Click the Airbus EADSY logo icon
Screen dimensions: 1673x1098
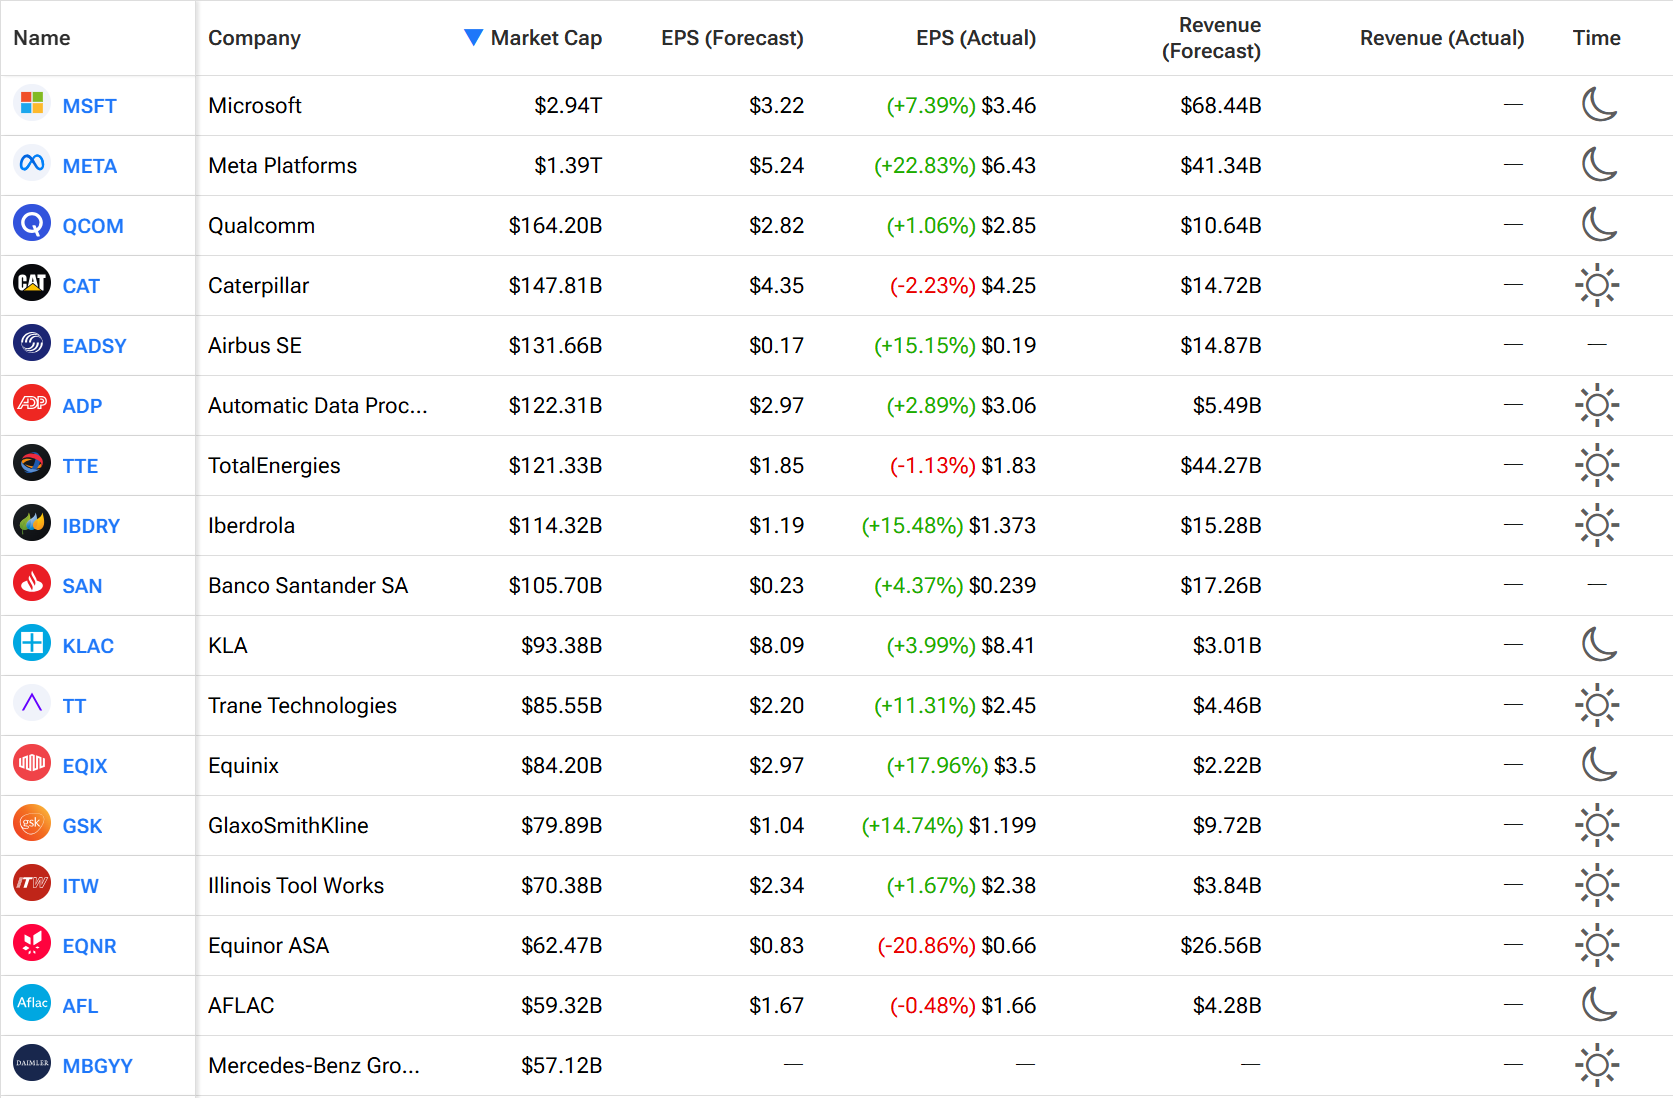tap(32, 343)
